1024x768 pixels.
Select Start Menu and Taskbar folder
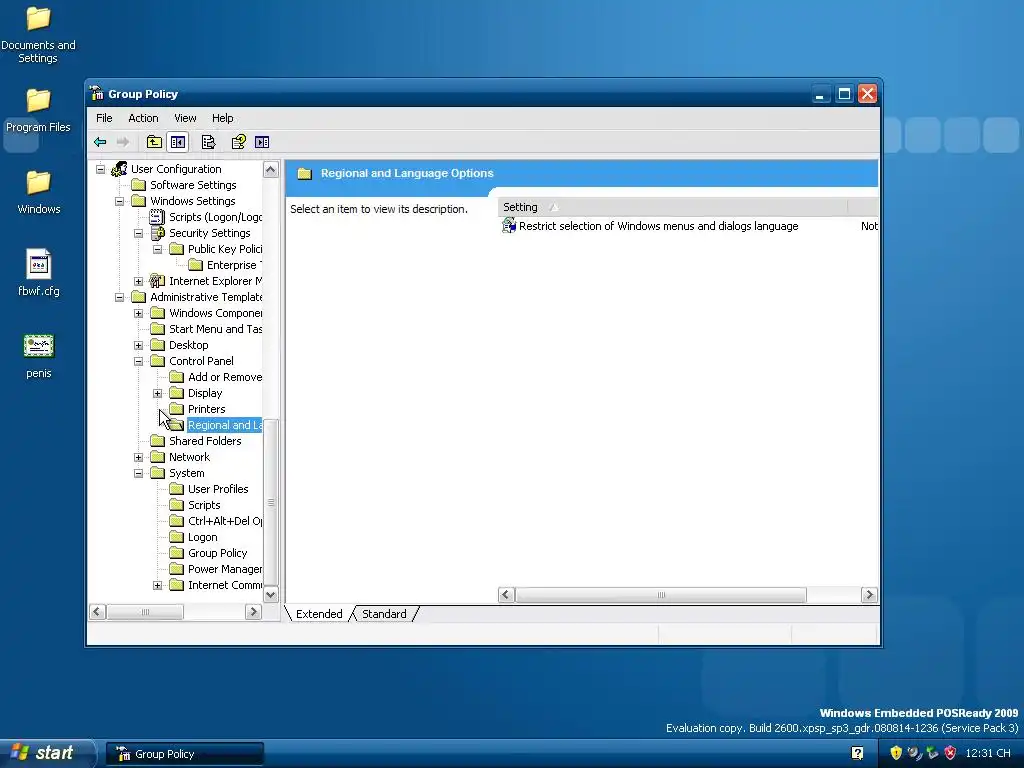[x=215, y=329]
